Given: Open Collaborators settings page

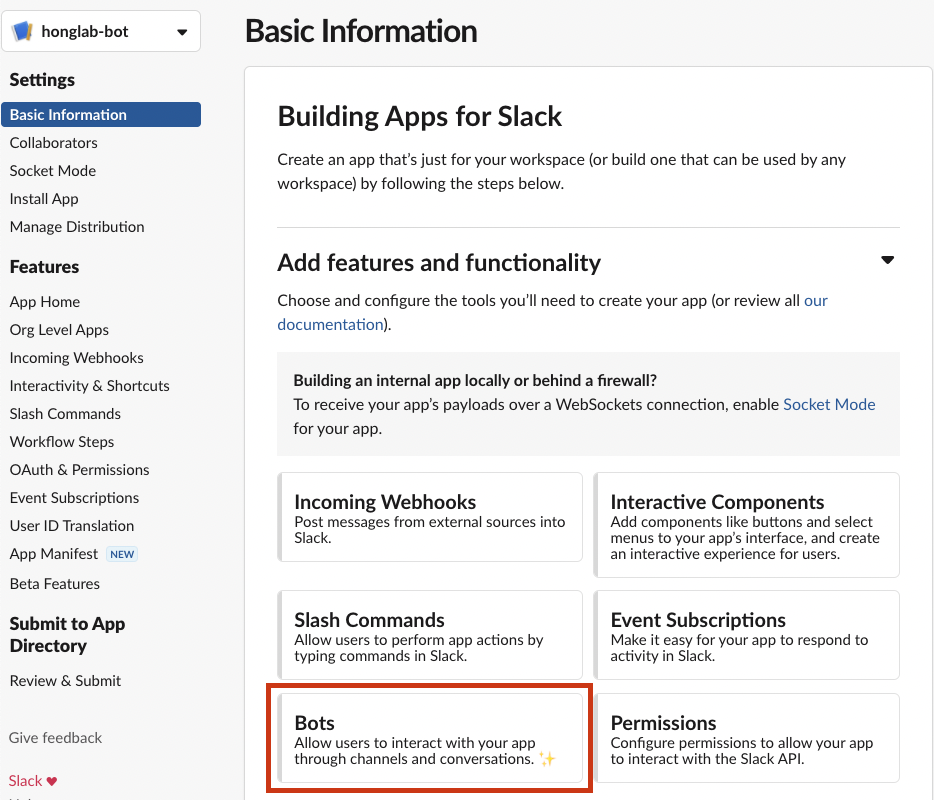Looking at the screenshot, I should pyautogui.click(x=54, y=143).
